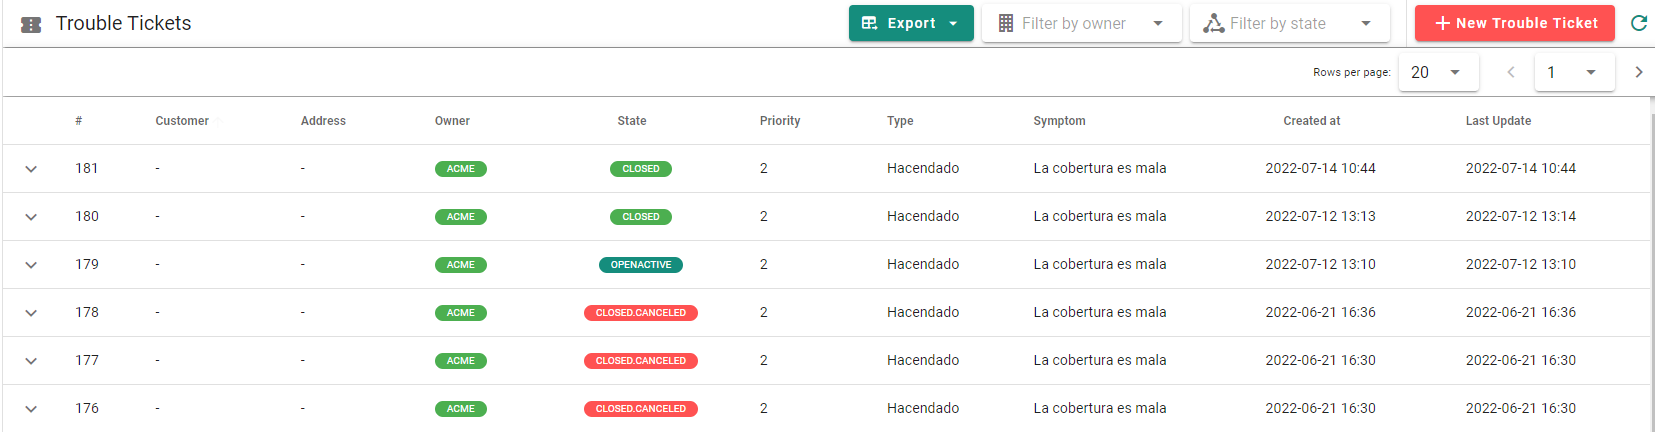
Task: Open the Filter by state dropdown
Action: pyautogui.click(x=1290, y=23)
